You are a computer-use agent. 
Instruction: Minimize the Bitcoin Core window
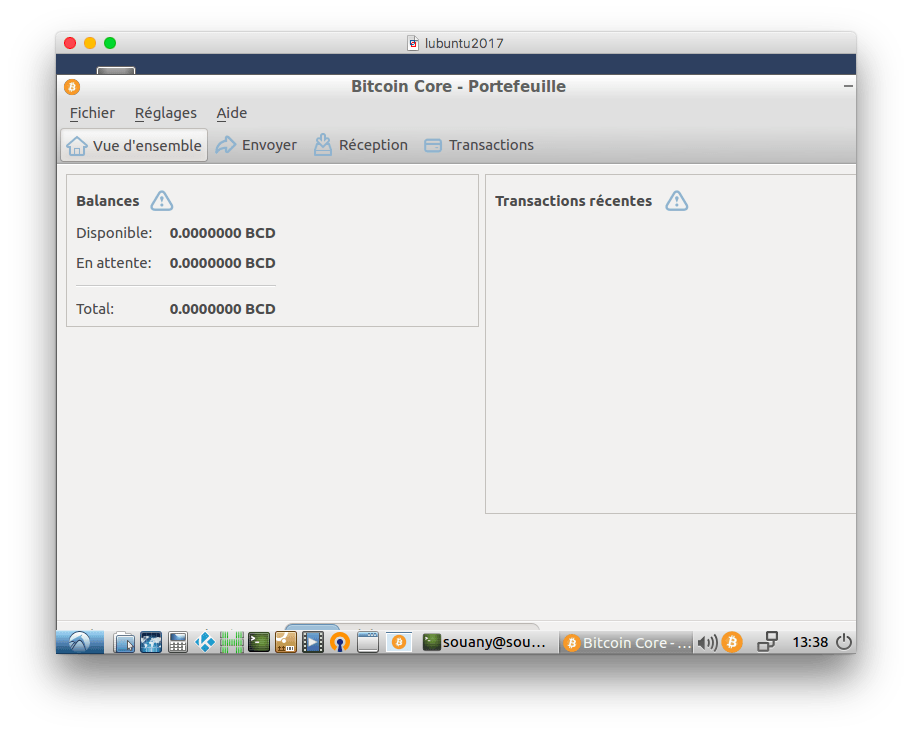[848, 86]
